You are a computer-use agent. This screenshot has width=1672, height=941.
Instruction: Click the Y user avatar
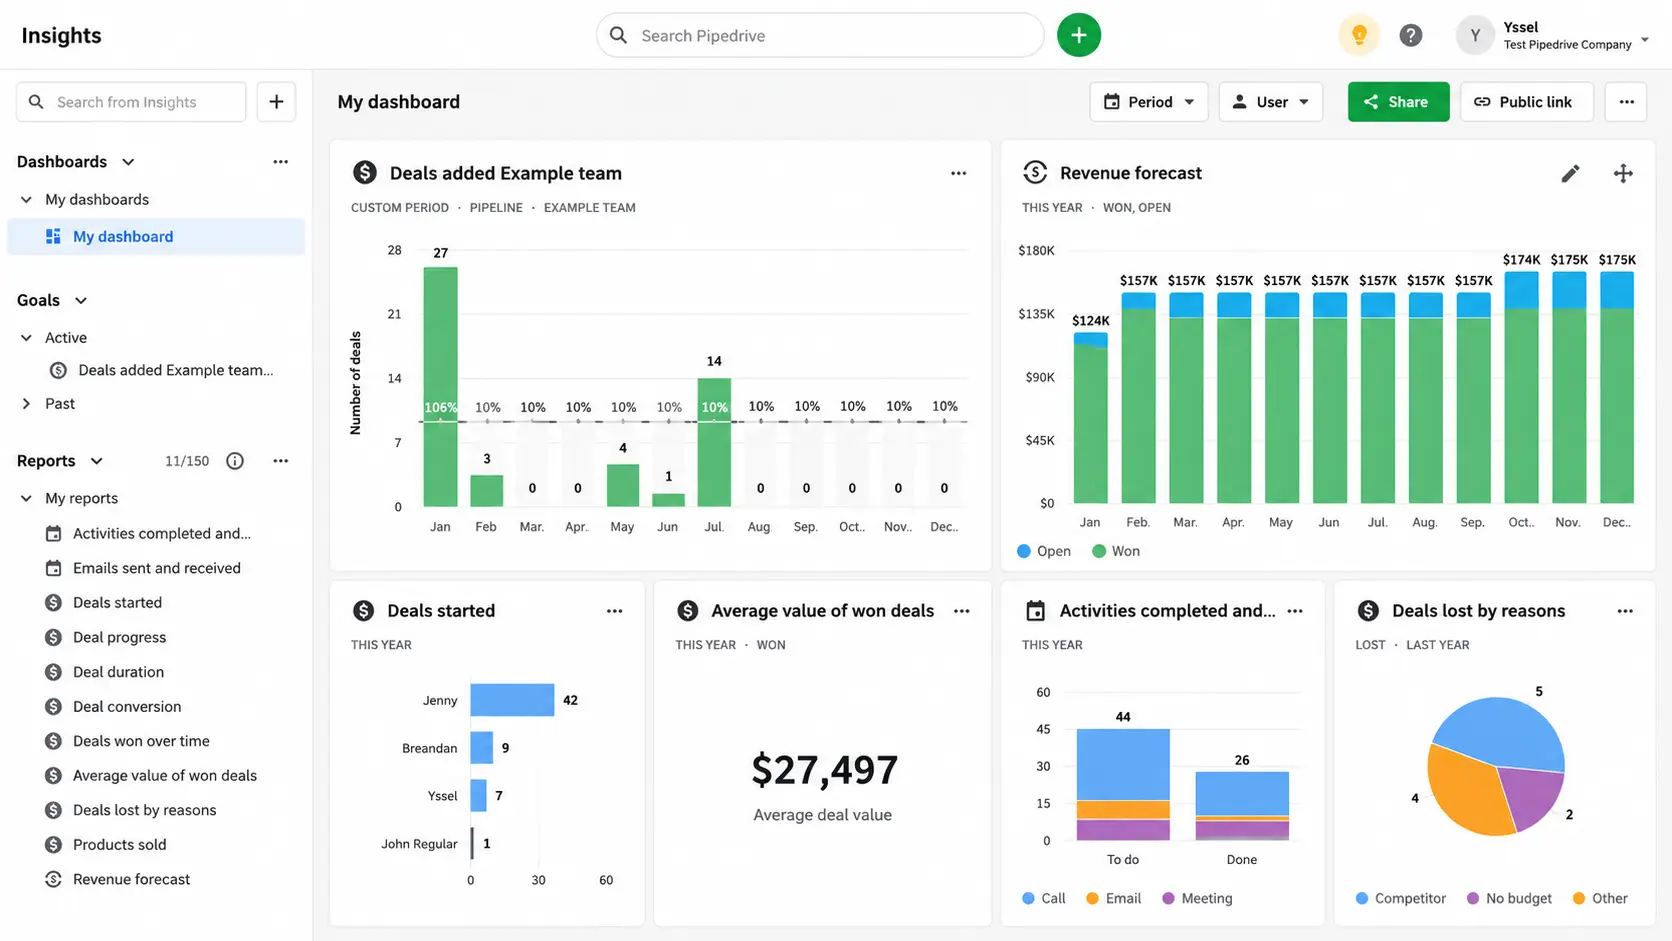tap(1474, 35)
